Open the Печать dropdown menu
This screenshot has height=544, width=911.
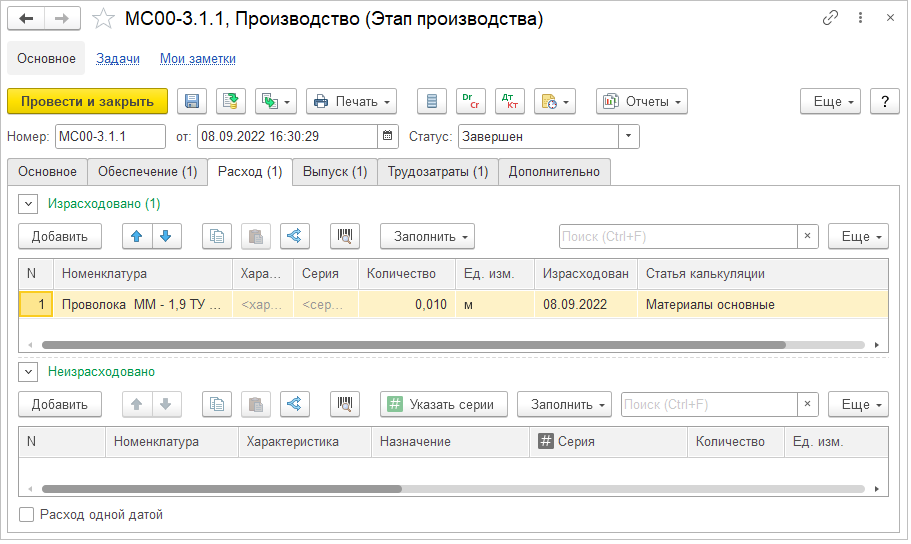[351, 101]
